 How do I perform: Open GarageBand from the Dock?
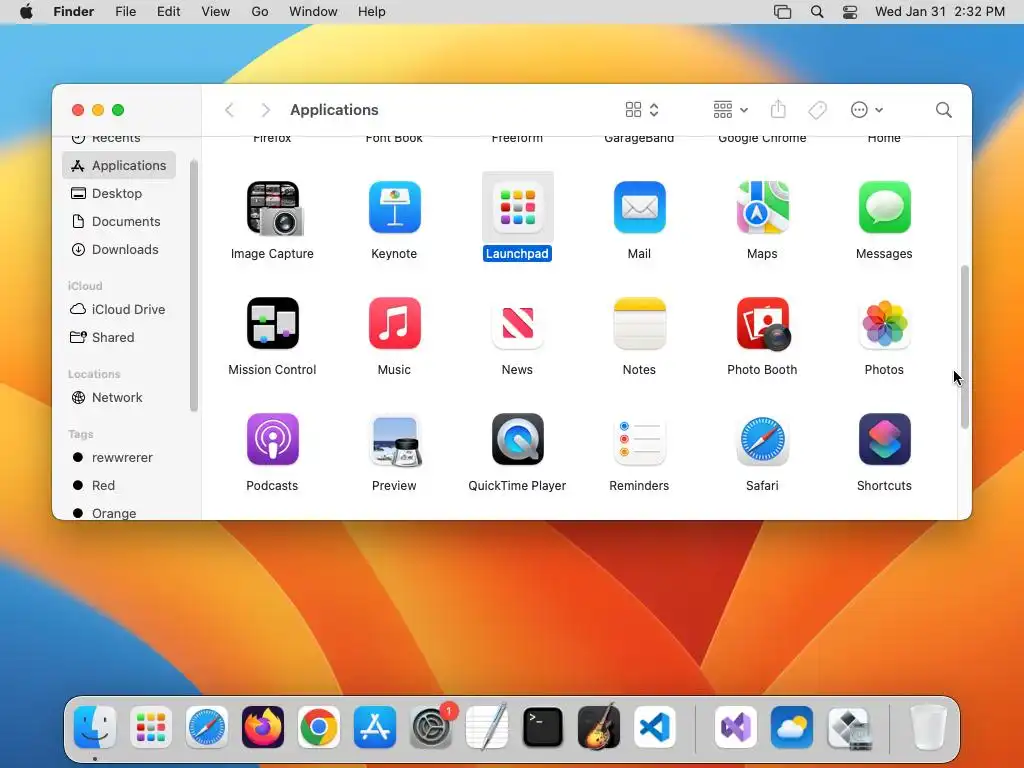click(x=599, y=726)
